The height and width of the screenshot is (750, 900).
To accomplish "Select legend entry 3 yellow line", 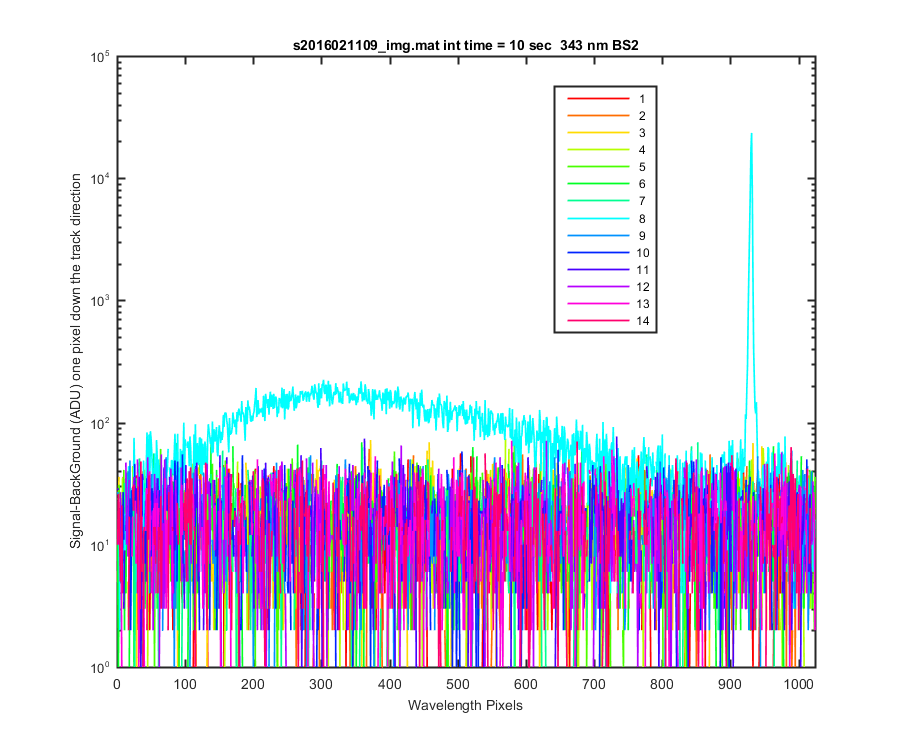I will (x=598, y=133).
